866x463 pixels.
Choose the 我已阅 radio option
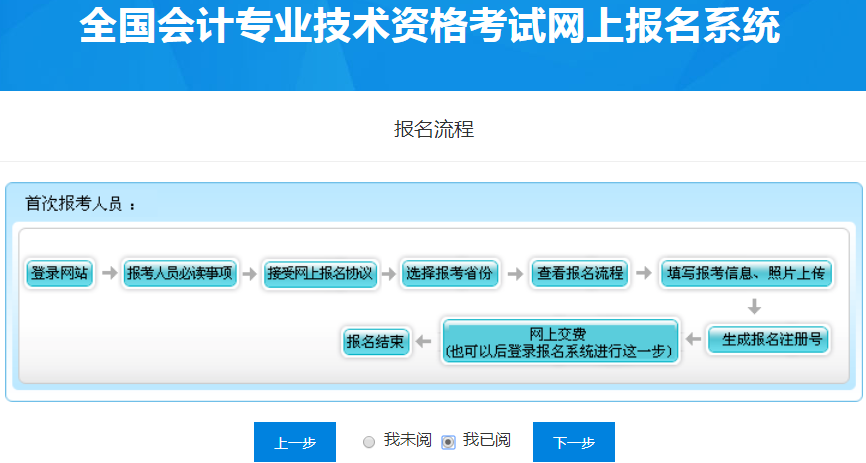448,442
